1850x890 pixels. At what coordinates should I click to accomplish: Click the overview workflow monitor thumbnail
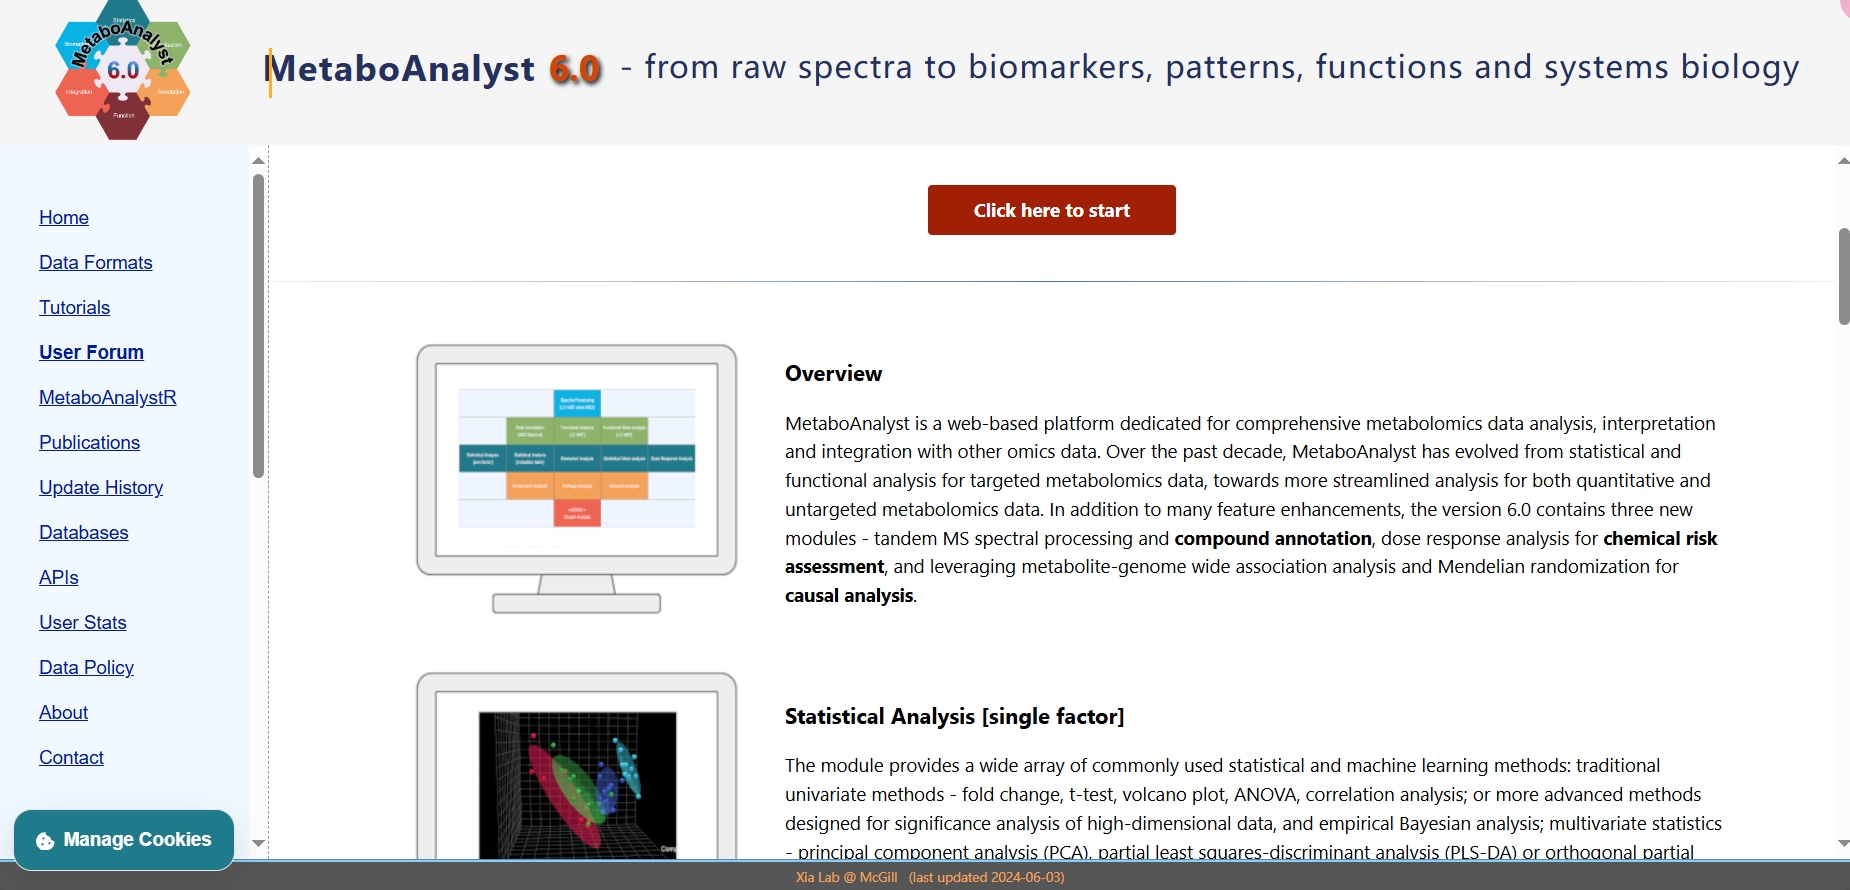[x=577, y=479]
